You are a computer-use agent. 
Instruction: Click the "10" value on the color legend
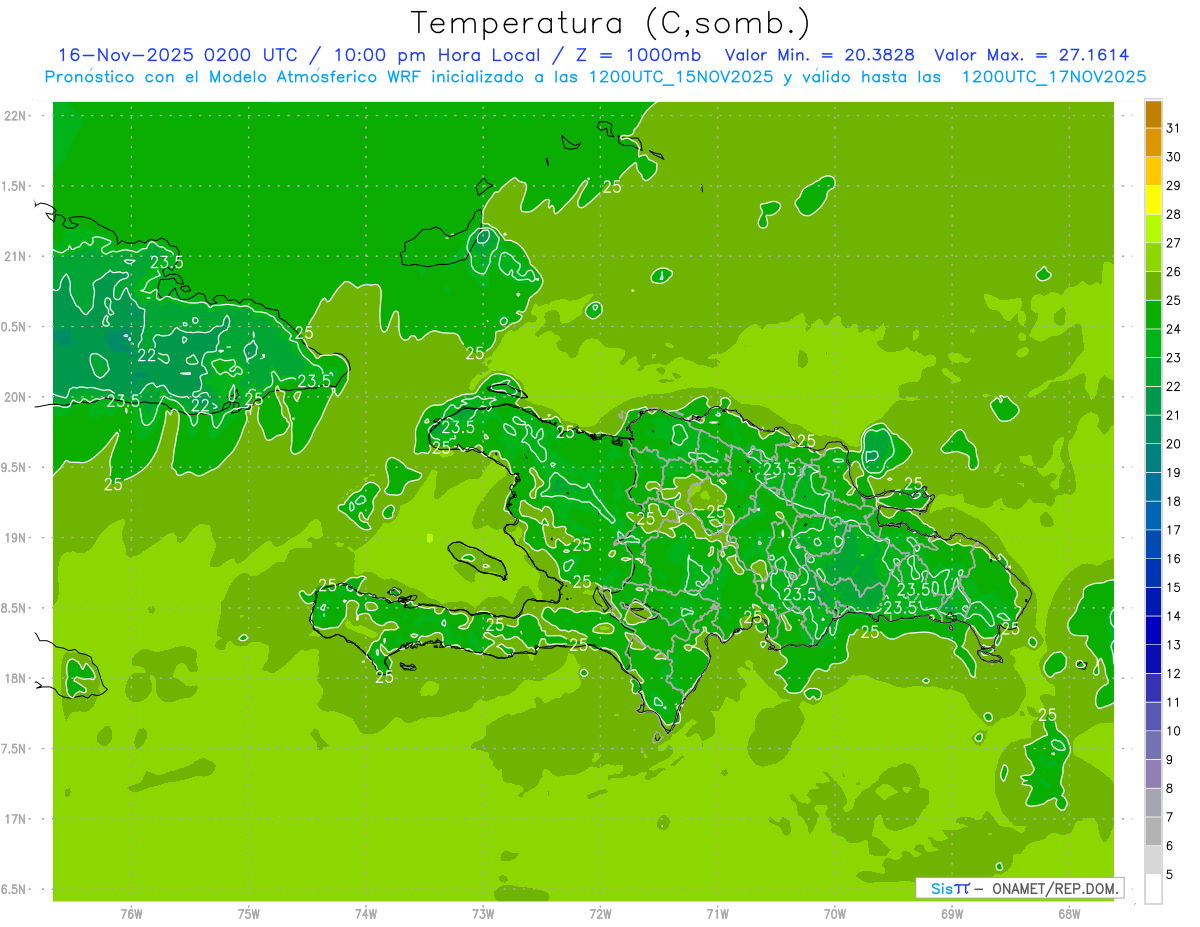coord(1173,731)
